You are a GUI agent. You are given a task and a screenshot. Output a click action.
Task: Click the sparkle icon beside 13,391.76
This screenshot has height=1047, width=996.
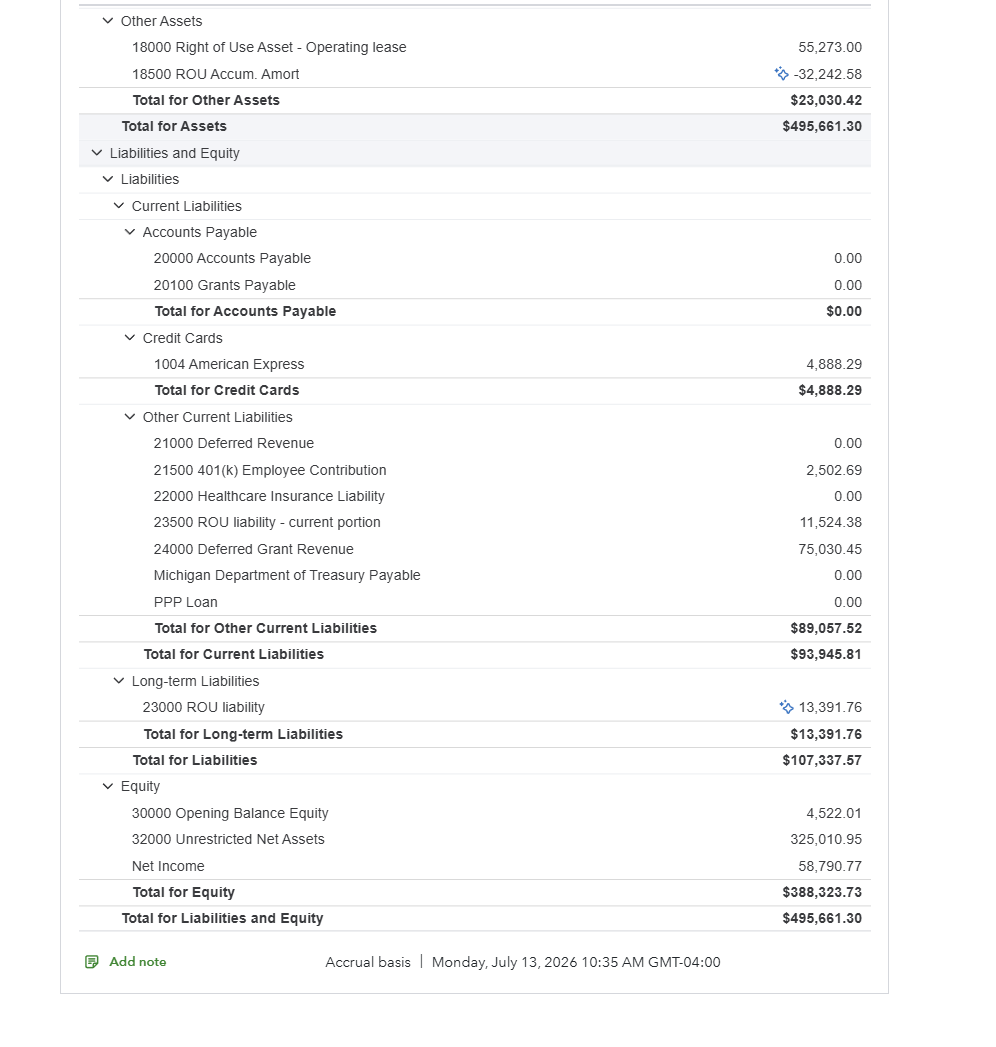coord(786,706)
